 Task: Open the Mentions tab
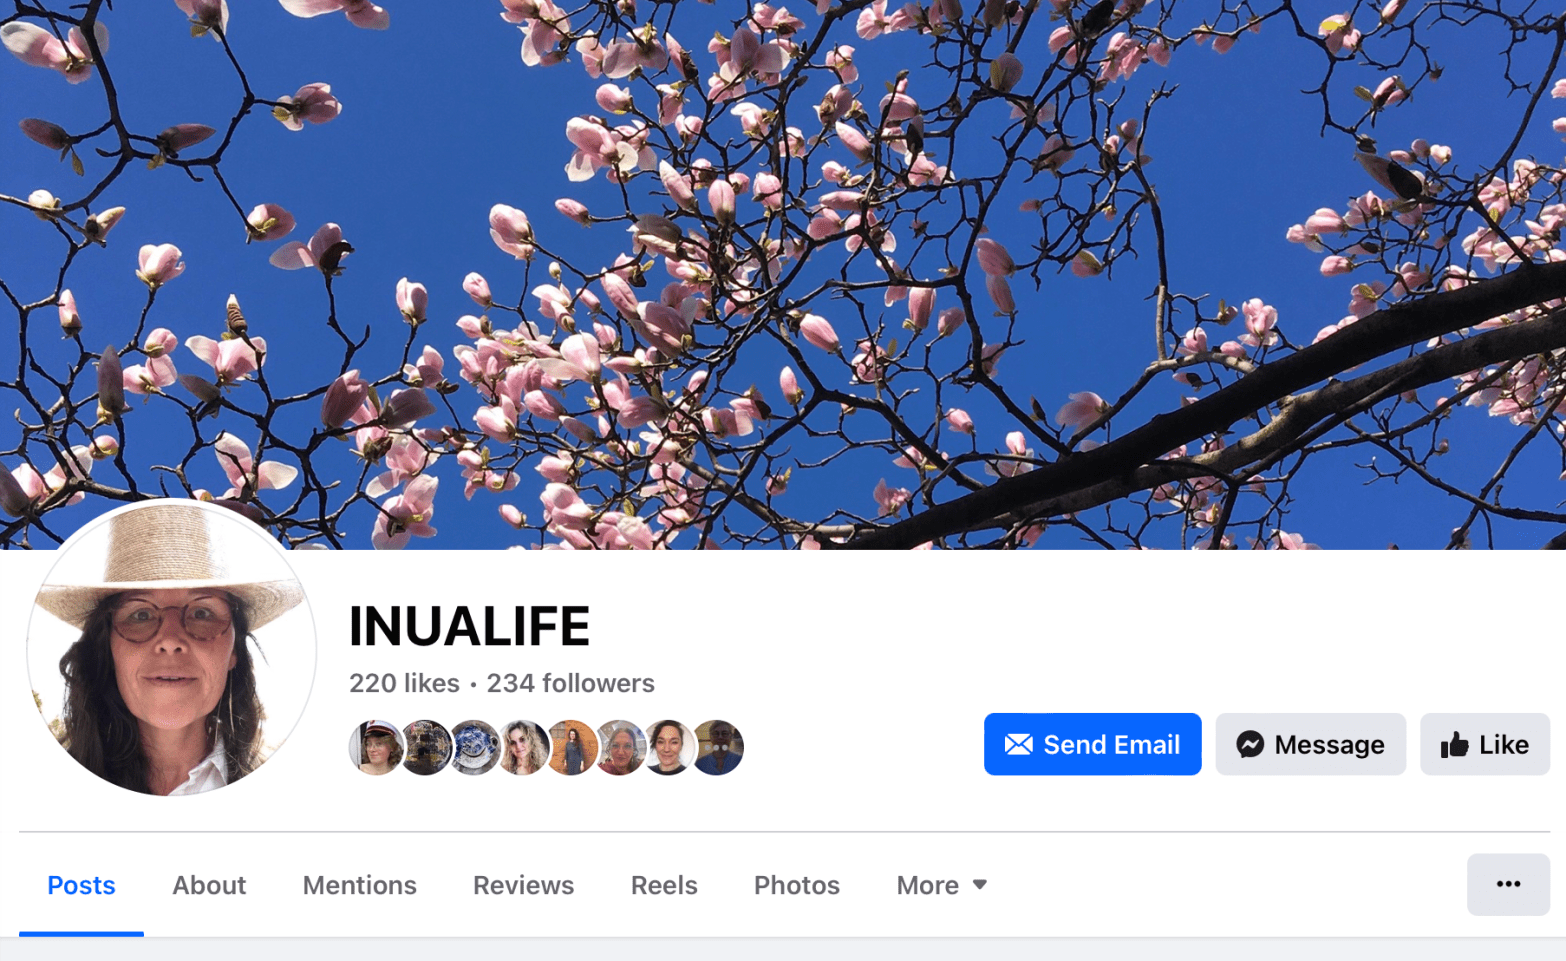360,885
